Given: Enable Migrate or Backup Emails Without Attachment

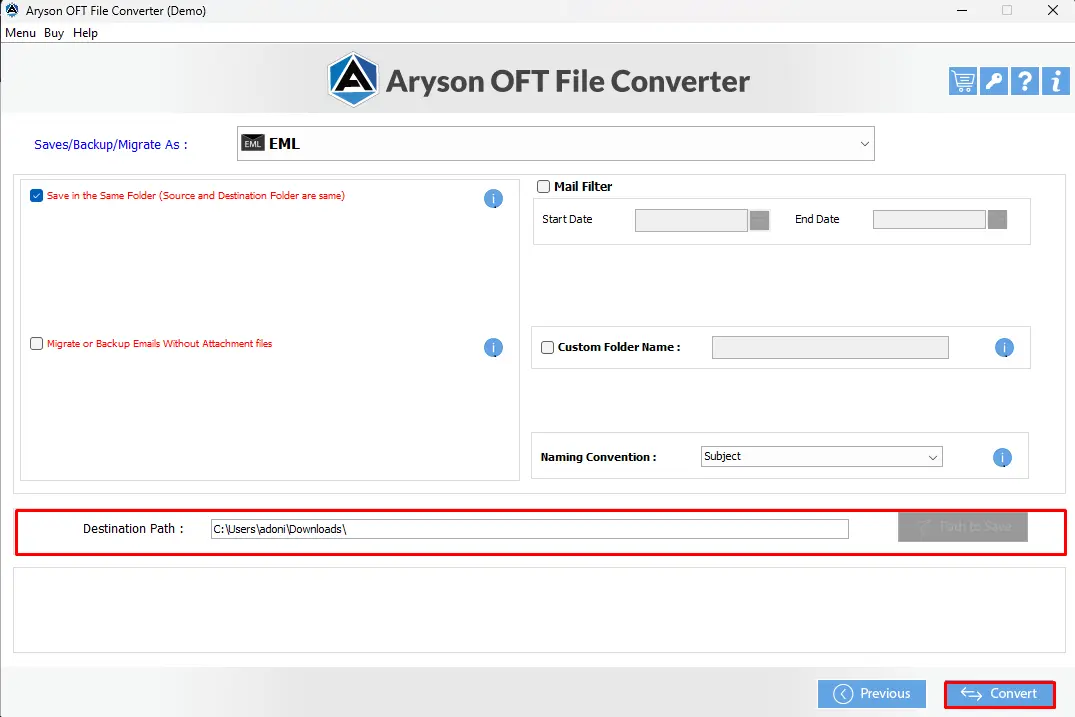Looking at the screenshot, I should tap(36, 343).
